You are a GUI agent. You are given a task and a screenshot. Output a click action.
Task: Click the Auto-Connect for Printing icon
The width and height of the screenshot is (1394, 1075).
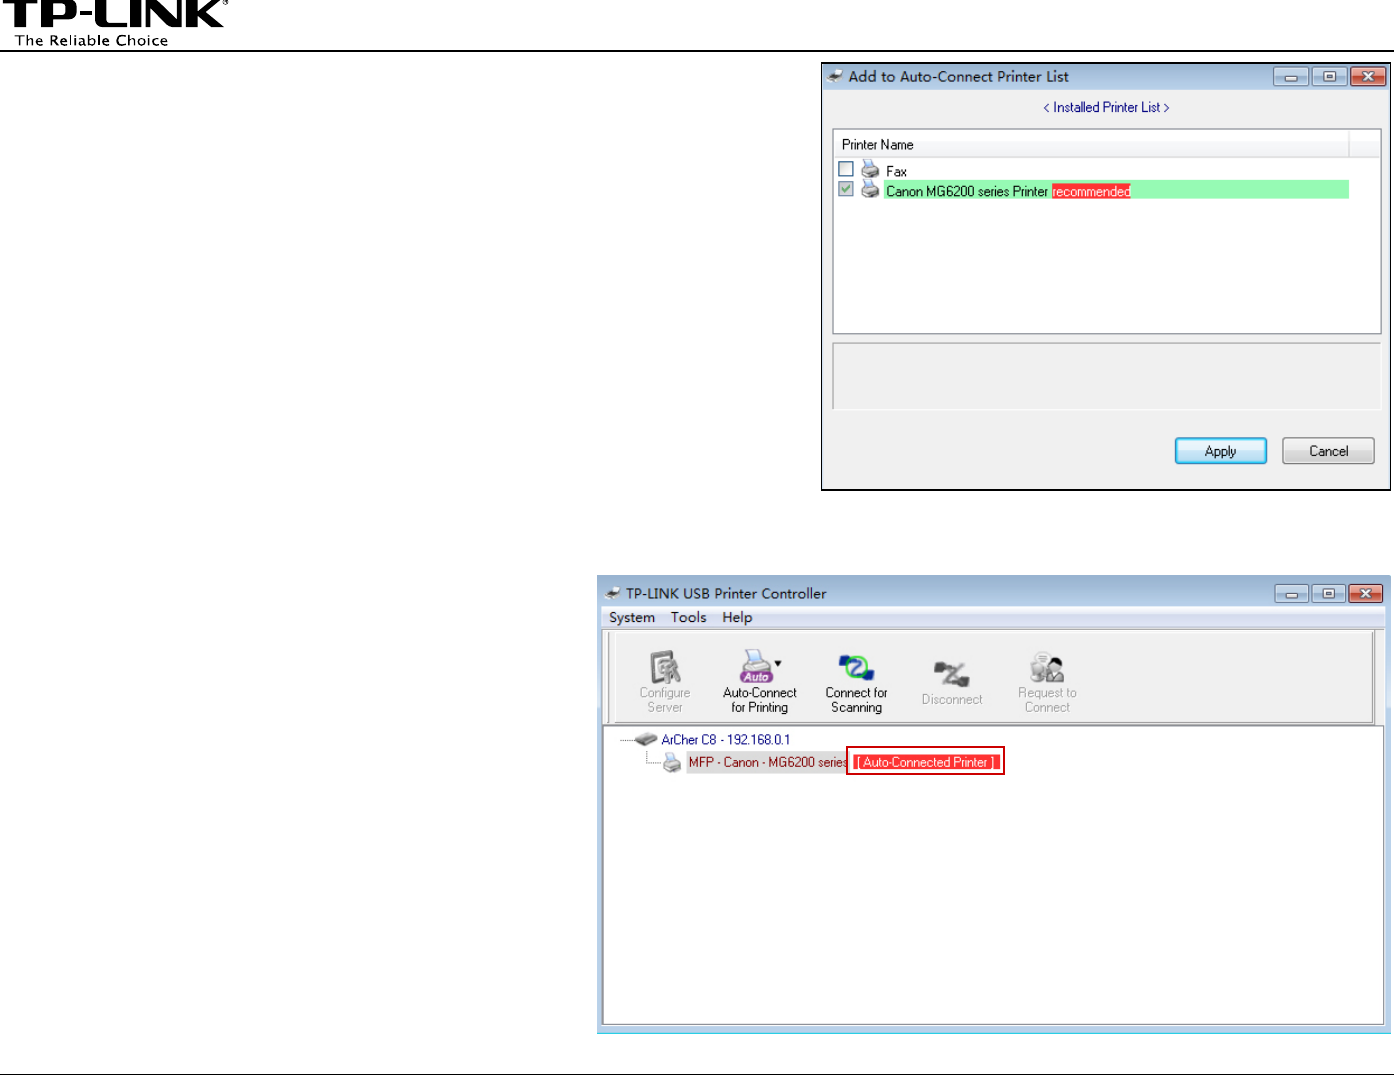click(756, 667)
